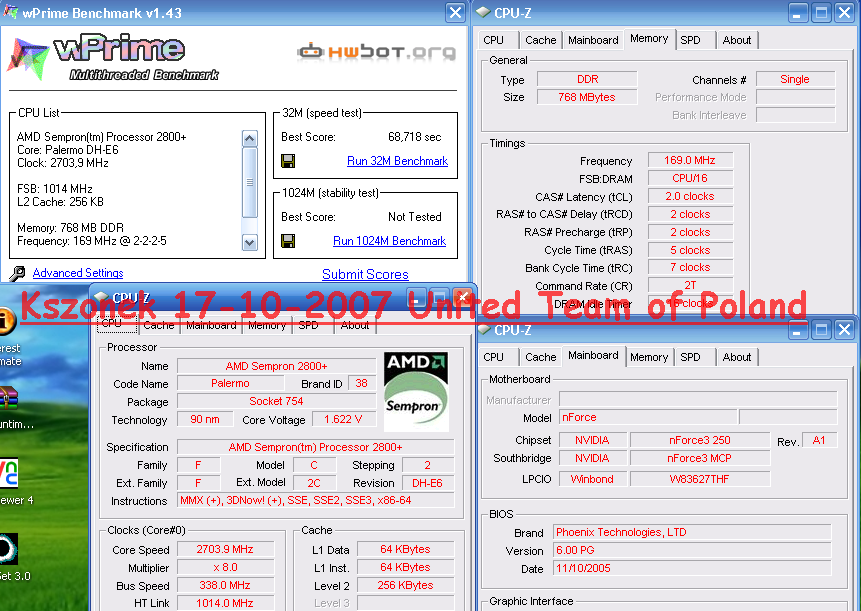The height and width of the screenshot is (611, 861).
Task: Click the 32M Best Score 68,718 sec
Action: click(x=415, y=137)
